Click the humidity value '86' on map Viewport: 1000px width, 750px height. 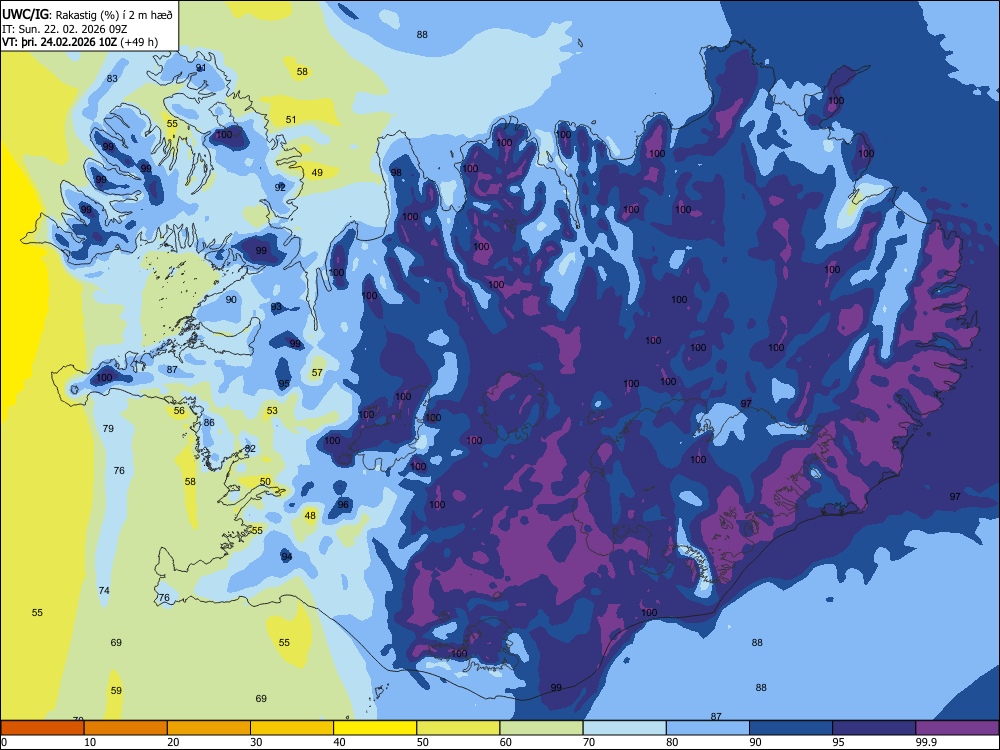209,422
